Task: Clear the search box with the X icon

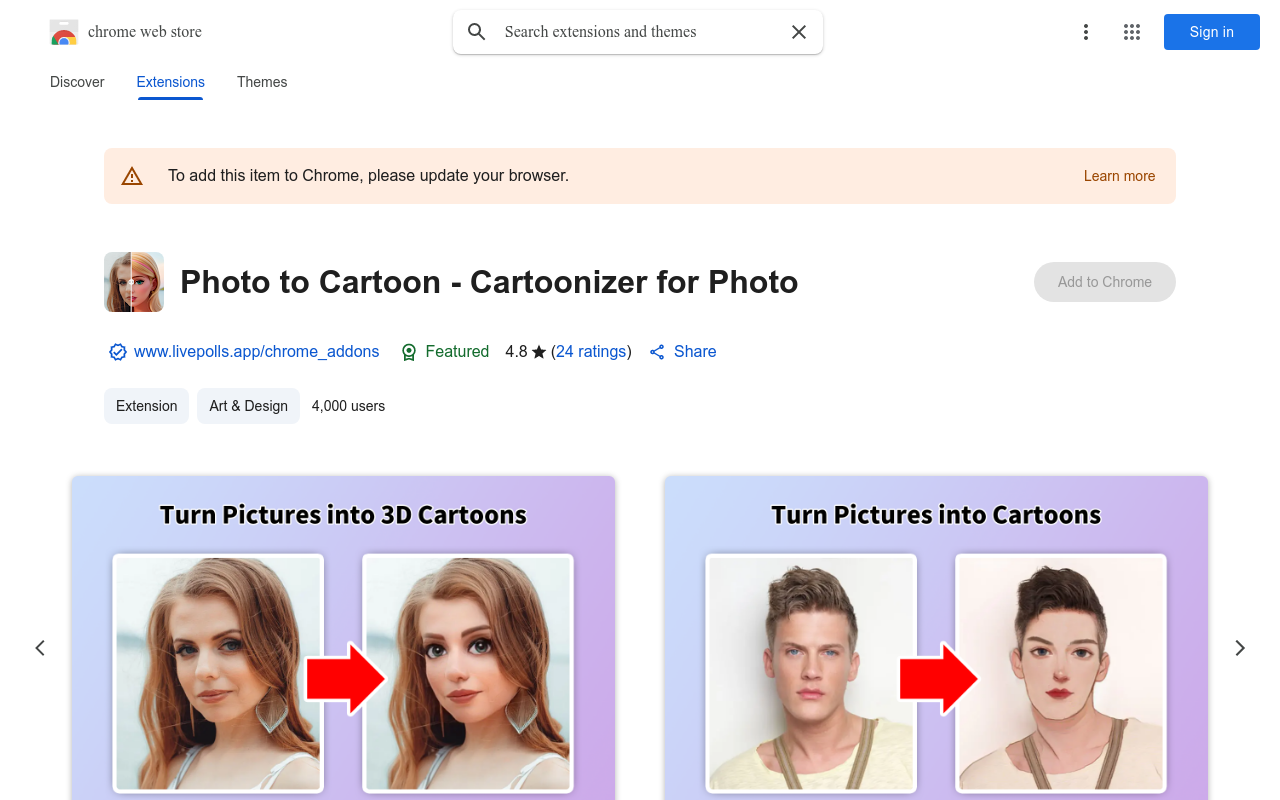Action: coord(799,32)
